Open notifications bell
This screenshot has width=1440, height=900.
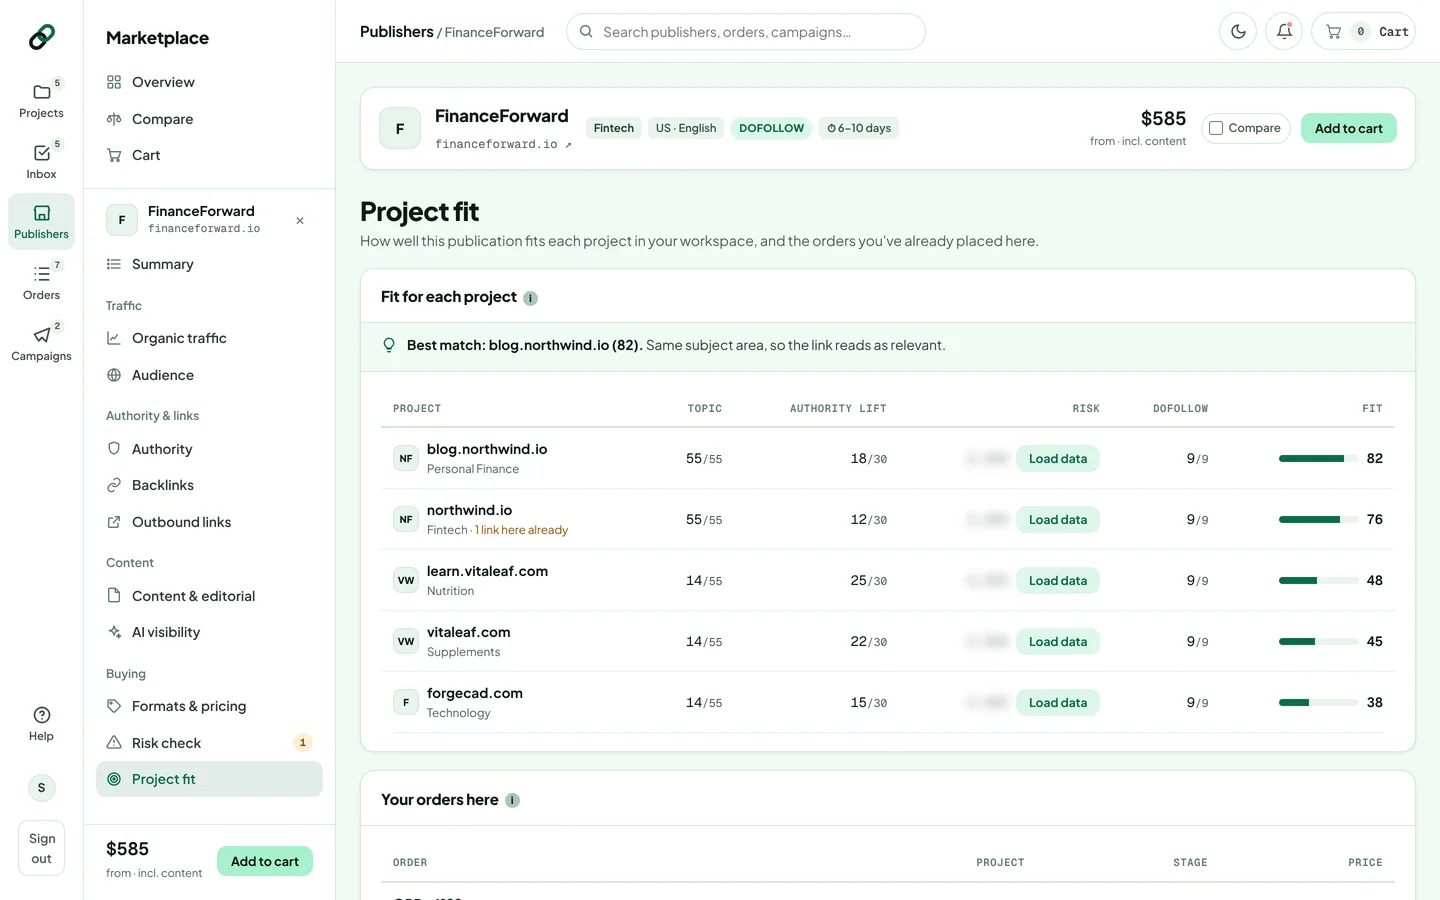pyautogui.click(x=1284, y=32)
